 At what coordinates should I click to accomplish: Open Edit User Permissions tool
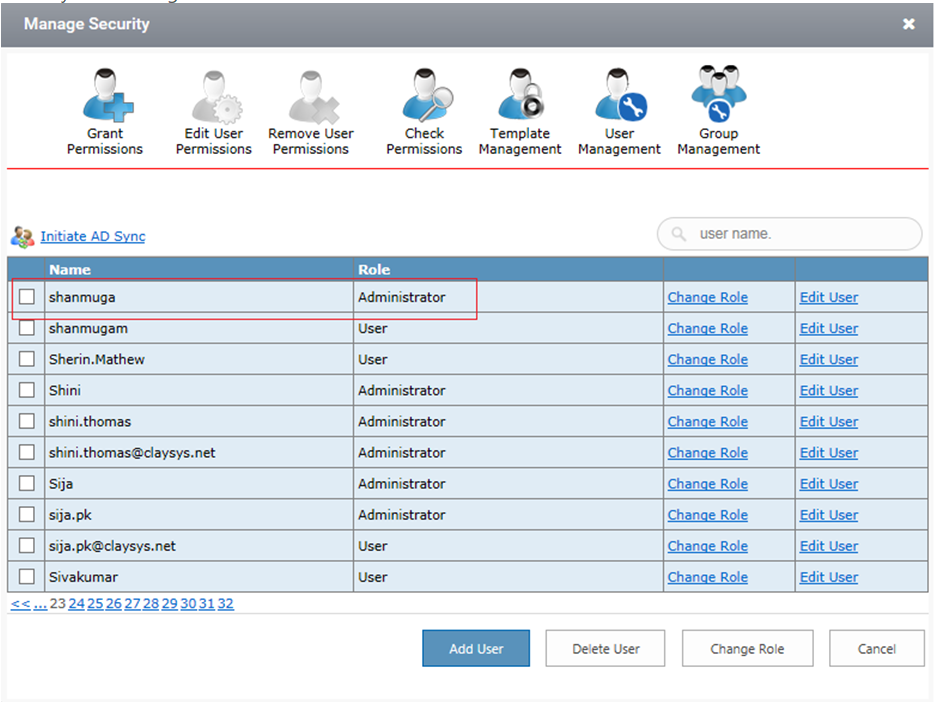(x=214, y=112)
